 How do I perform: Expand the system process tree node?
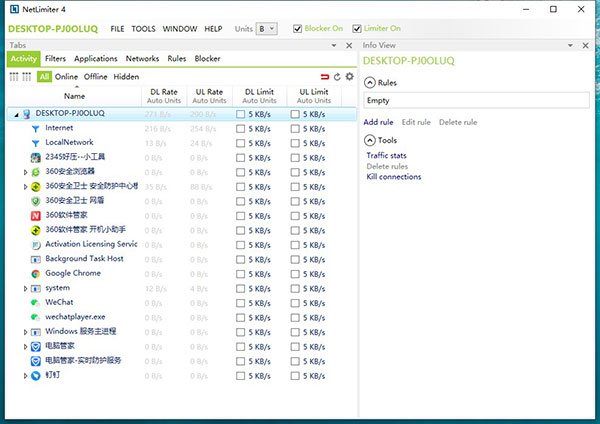point(25,288)
